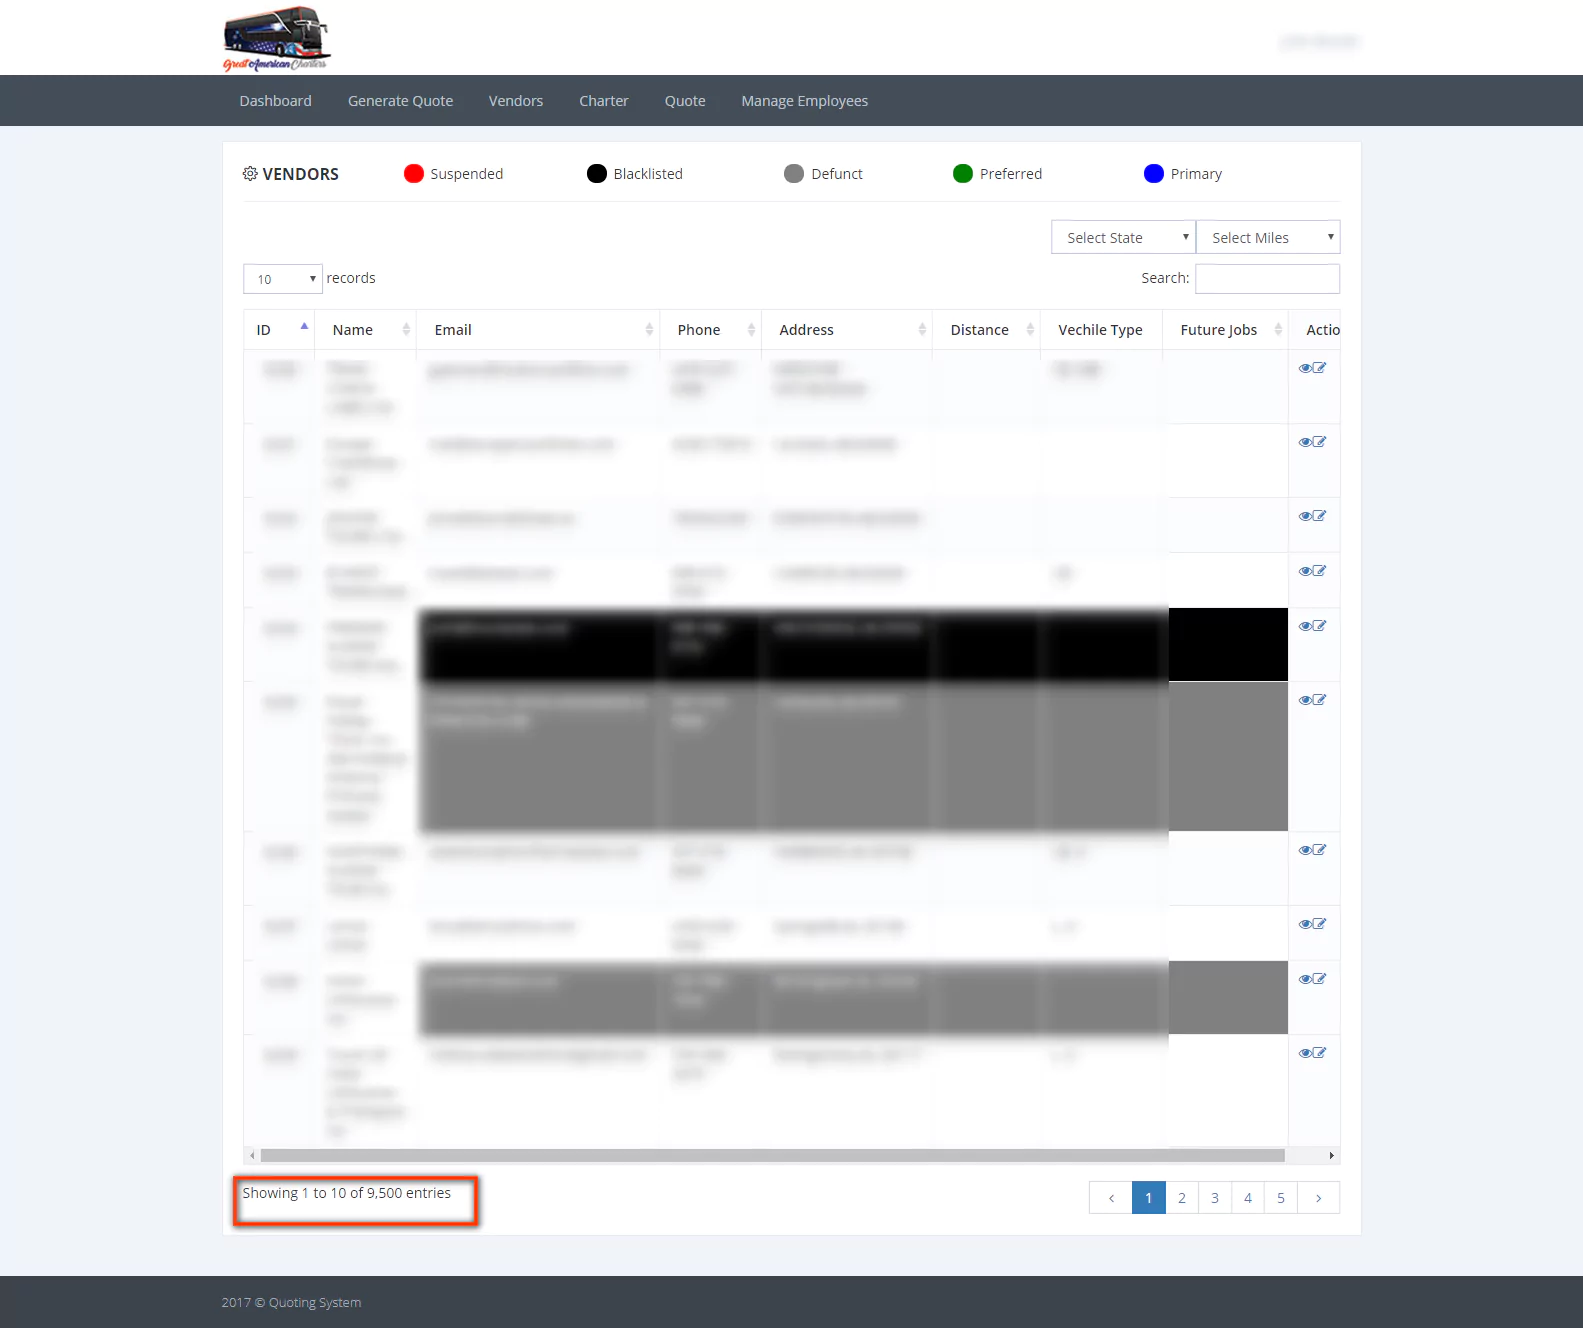The width and height of the screenshot is (1583, 1328).
Task: Click the Great American Charters bus logo
Action: point(277,39)
